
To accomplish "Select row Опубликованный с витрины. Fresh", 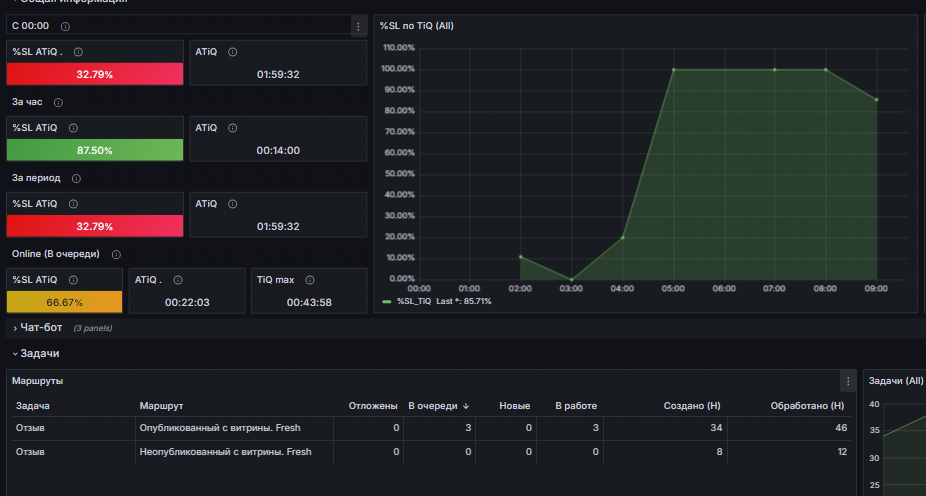I will [x=432, y=428].
